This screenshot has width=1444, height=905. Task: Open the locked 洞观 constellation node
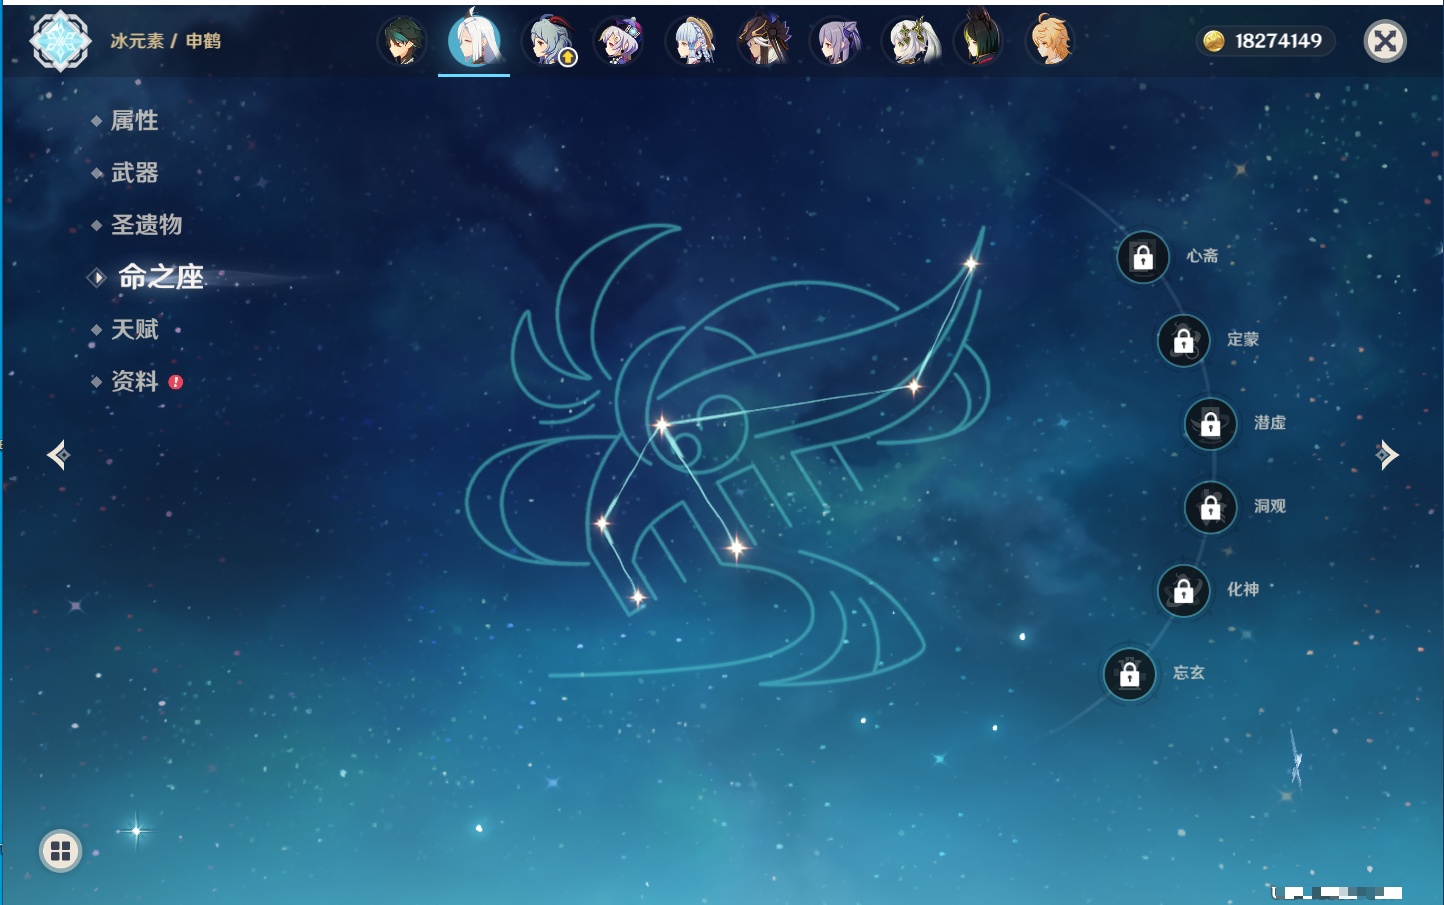1211,508
